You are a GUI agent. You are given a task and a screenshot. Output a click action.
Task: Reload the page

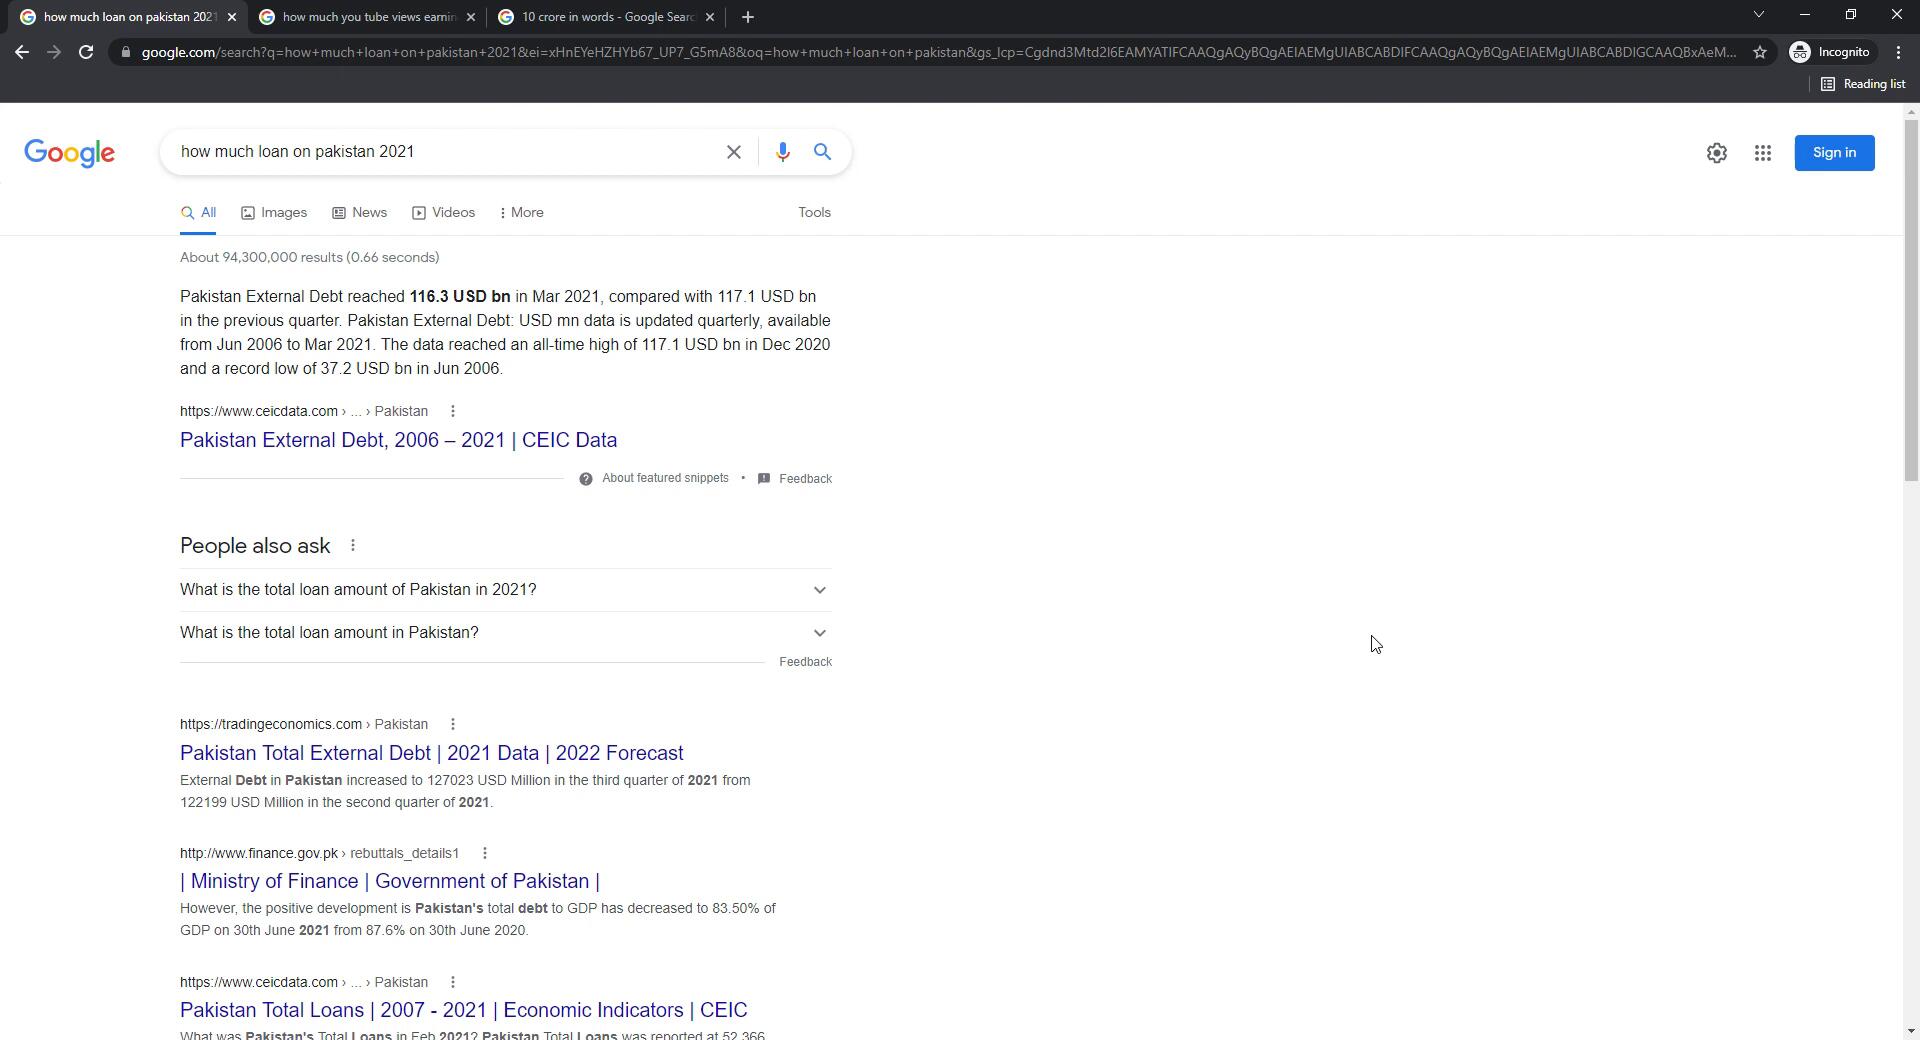pyautogui.click(x=86, y=52)
